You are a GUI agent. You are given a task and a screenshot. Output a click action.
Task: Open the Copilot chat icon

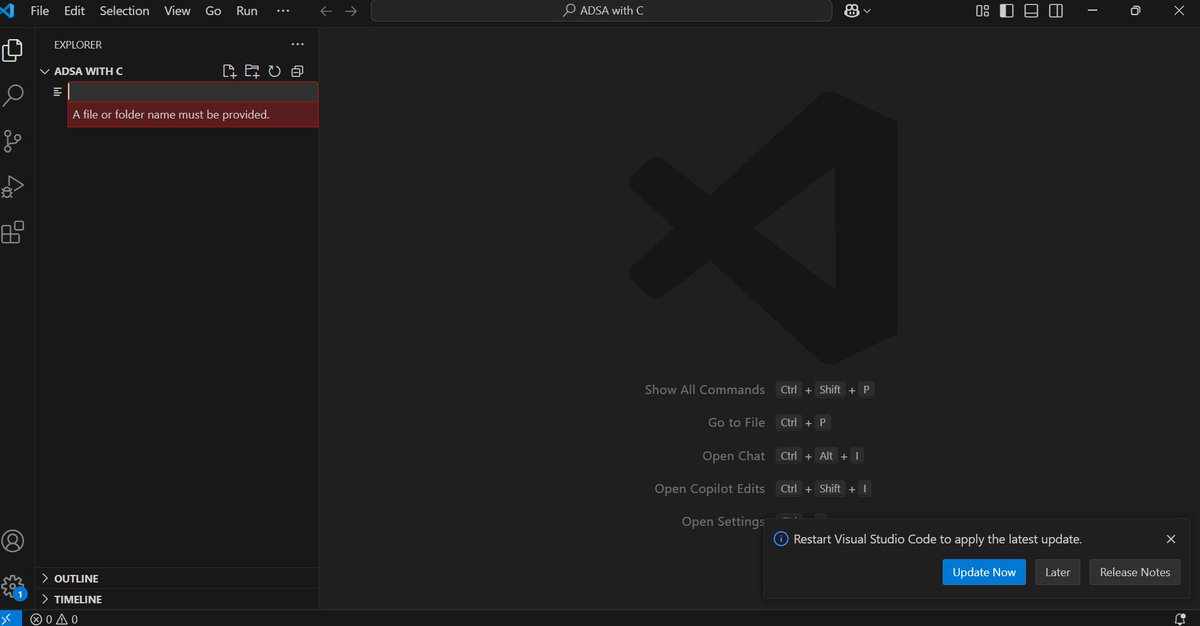[x=852, y=11]
